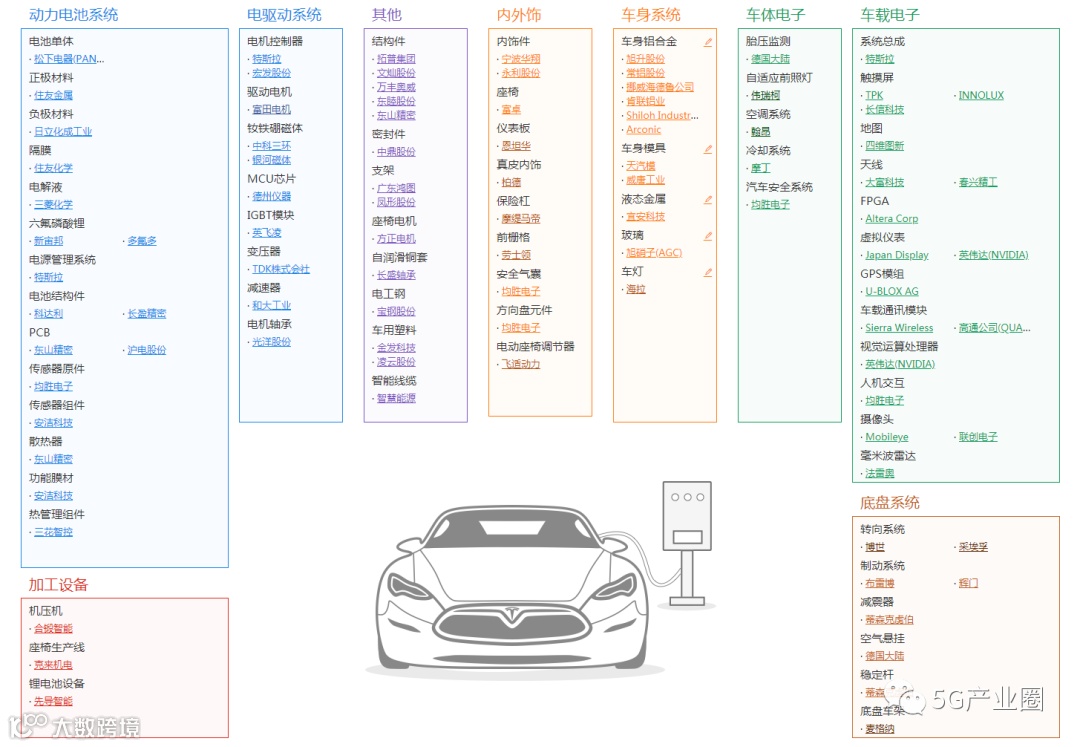The image size is (1080, 747).
Task: Open the 富田电机 link
Action: tap(271, 109)
